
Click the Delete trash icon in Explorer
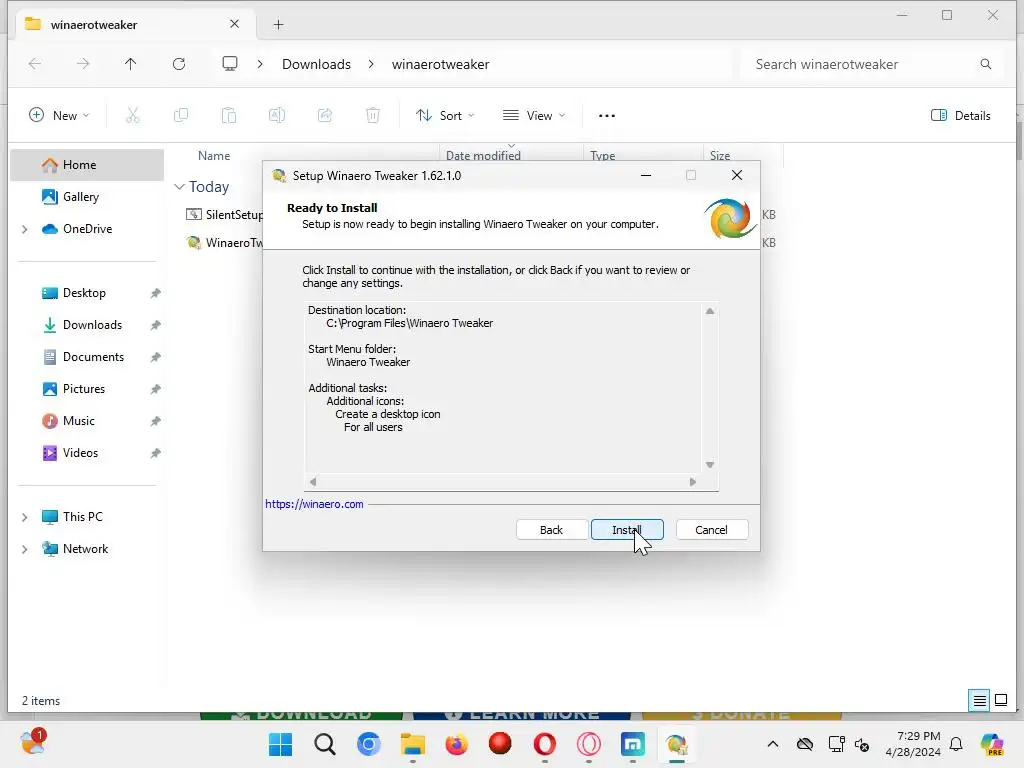point(372,116)
